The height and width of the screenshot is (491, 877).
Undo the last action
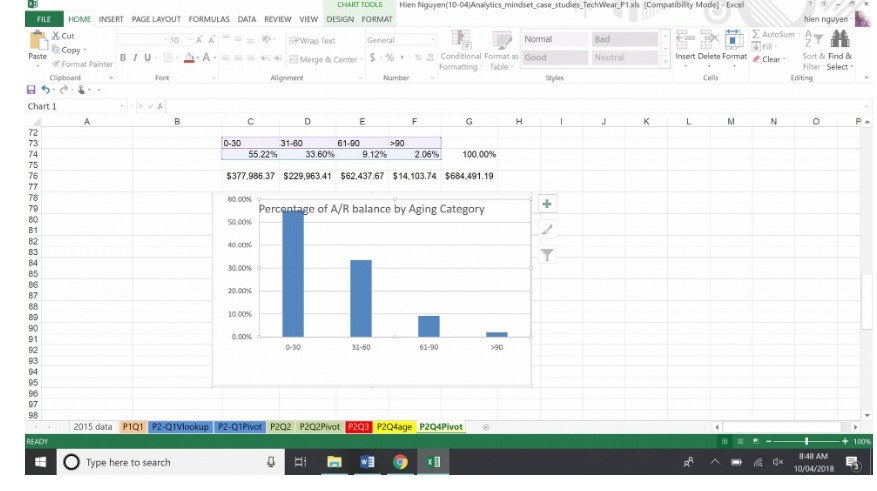point(45,89)
